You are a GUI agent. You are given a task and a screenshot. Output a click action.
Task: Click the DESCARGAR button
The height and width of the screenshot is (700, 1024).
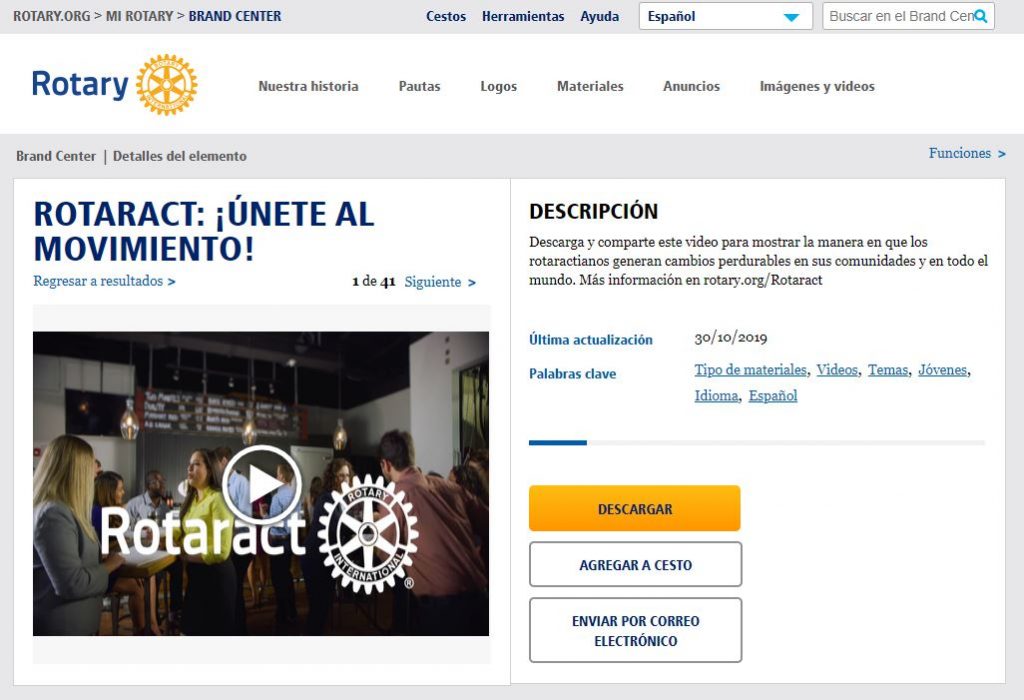point(635,508)
